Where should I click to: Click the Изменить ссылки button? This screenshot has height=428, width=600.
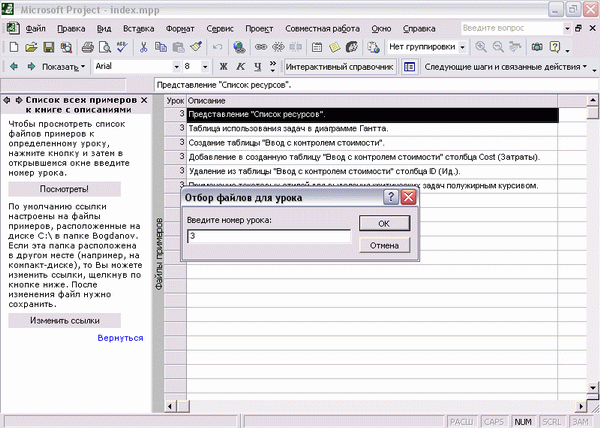click(64, 321)
